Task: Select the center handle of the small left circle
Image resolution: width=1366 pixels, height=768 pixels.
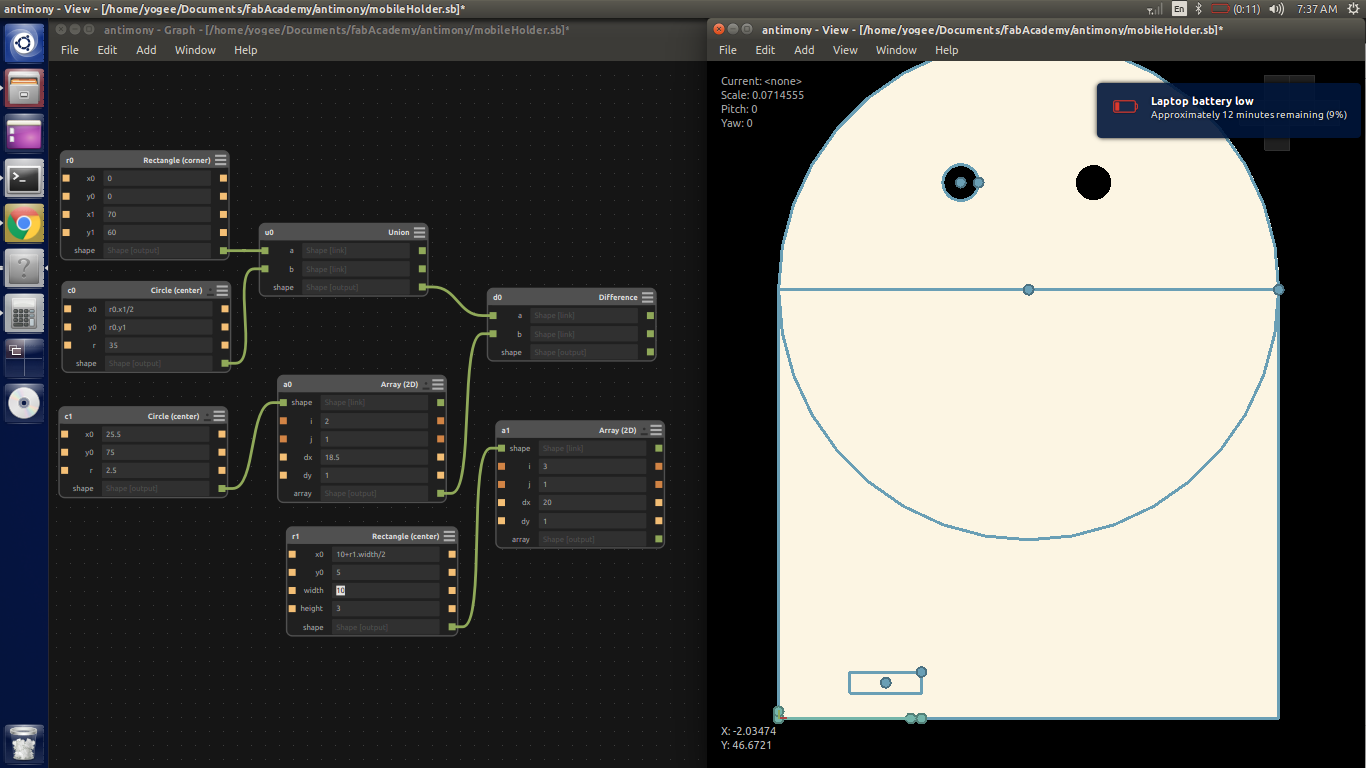Action: pyautogui.click(x=961, y=182)
